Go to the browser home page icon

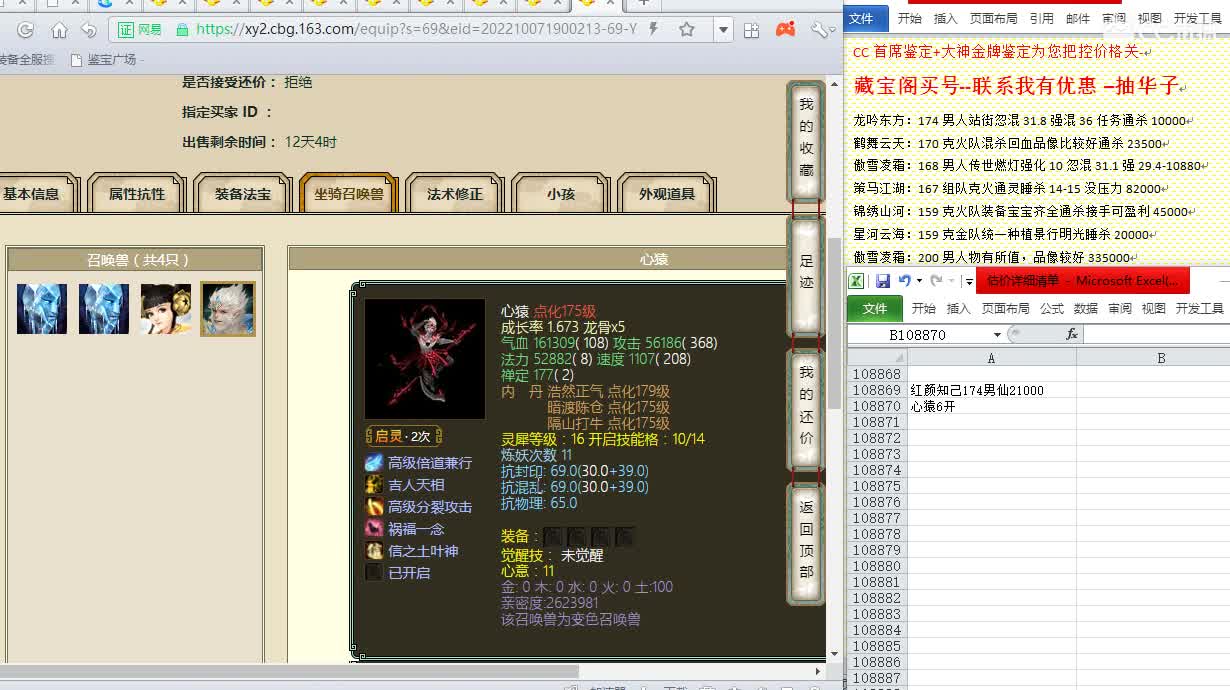tap(59, 30)
